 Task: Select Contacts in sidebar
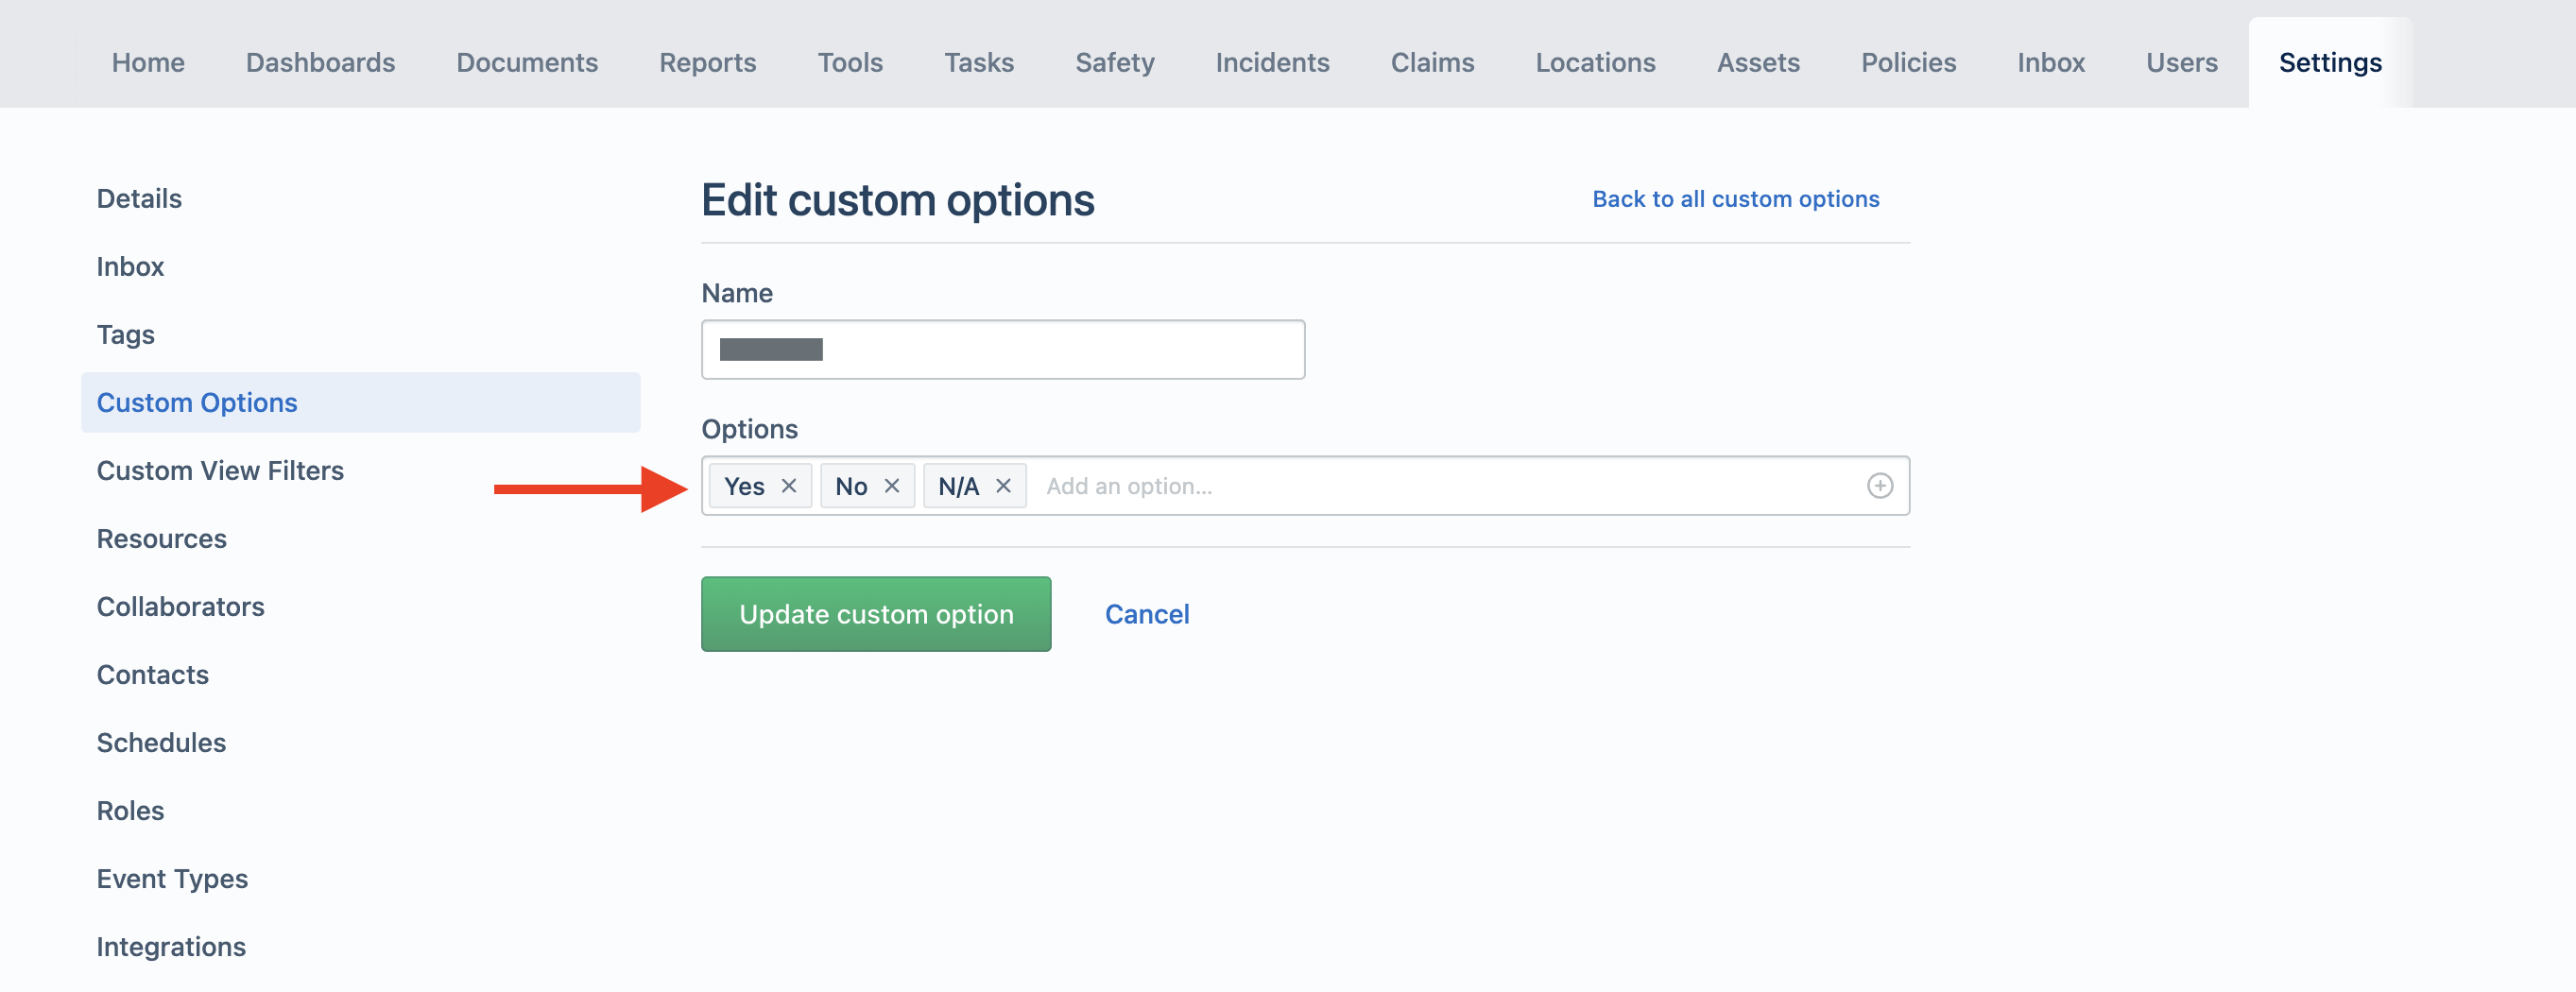152,674
